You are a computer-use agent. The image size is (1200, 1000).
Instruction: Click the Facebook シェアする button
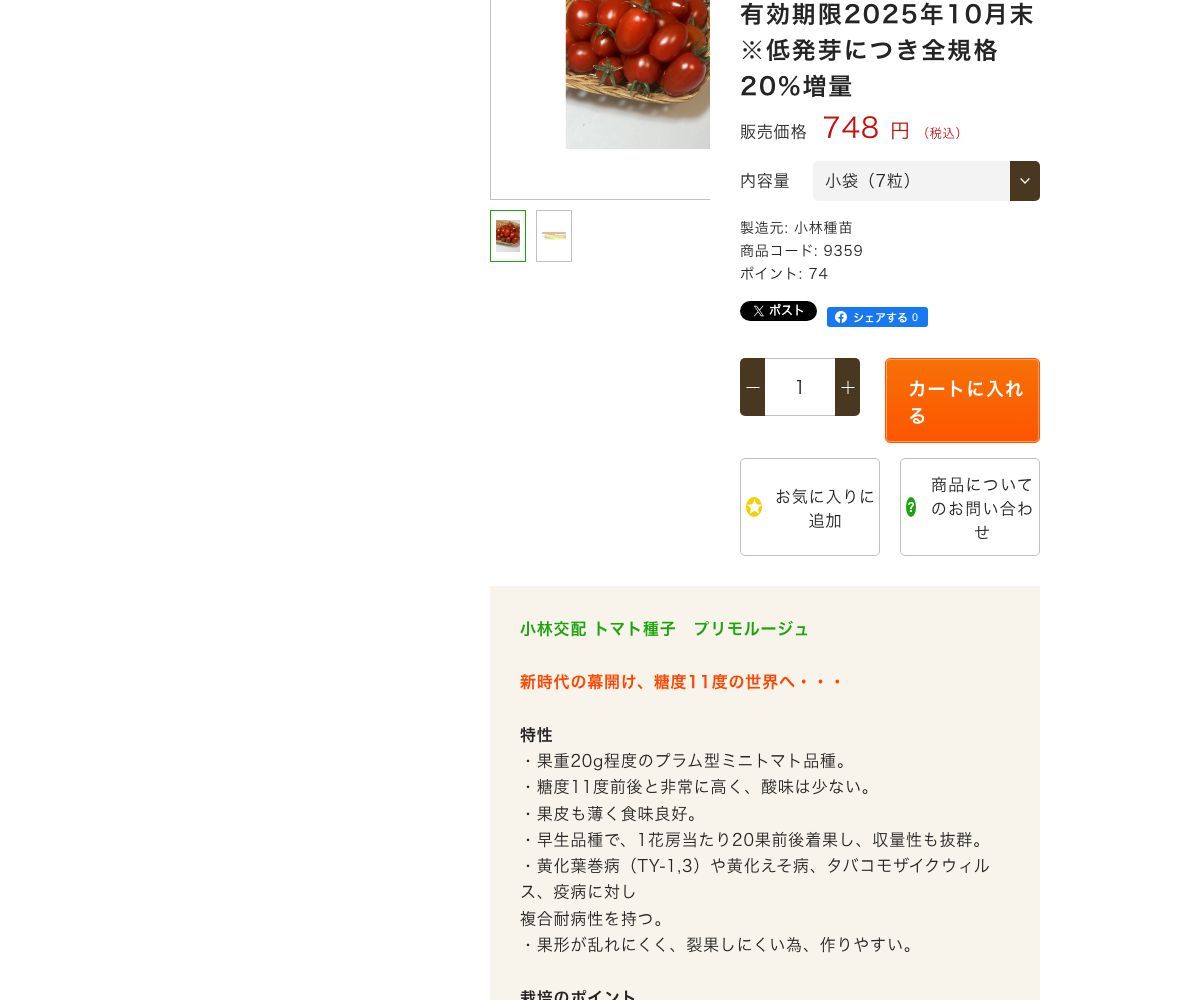point(877,317)
